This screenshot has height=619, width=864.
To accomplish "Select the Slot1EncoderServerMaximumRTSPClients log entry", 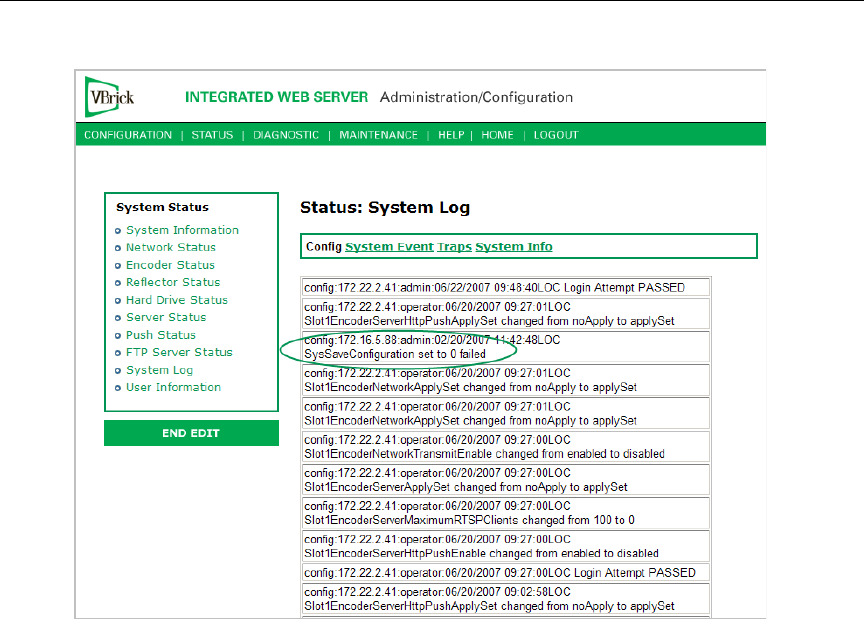I will pyautogui.click(x=506, y=513).
